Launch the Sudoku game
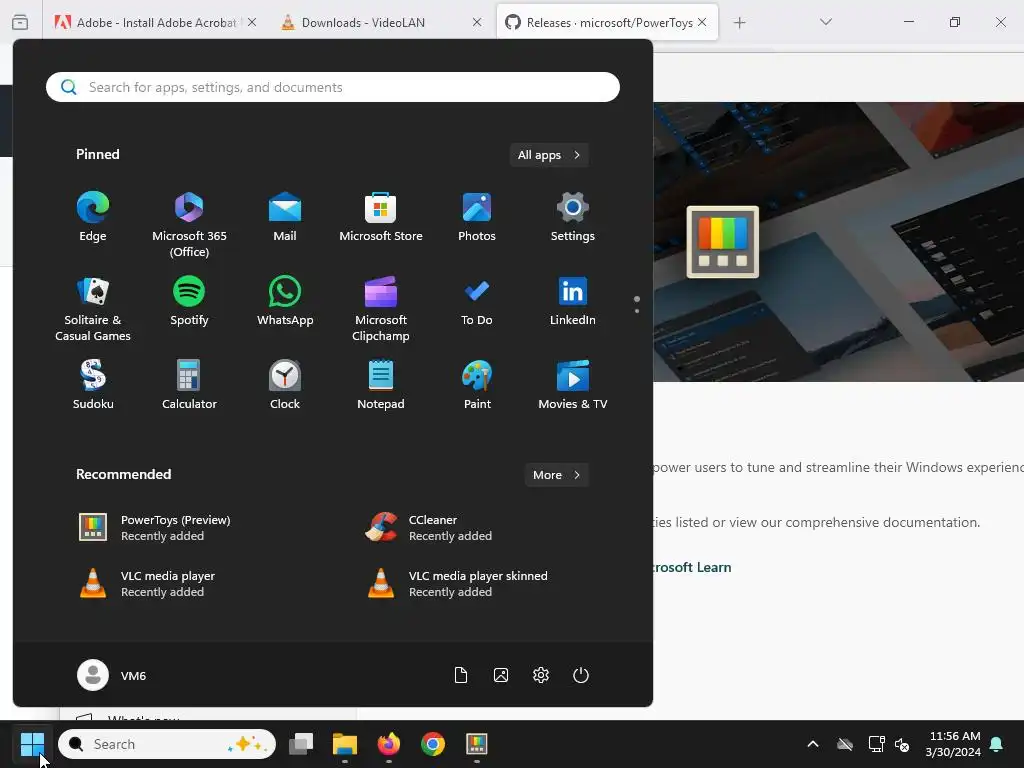Screen dimensions: 1024x768 pyautogui.click(x=93, y=385)
